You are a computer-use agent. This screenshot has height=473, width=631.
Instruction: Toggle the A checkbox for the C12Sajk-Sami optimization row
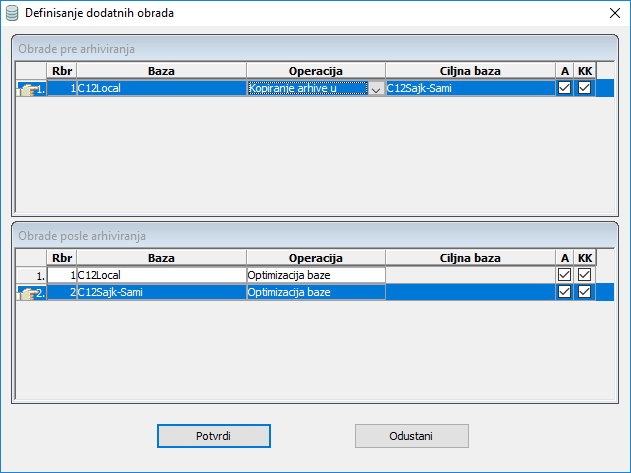point(565,292)
